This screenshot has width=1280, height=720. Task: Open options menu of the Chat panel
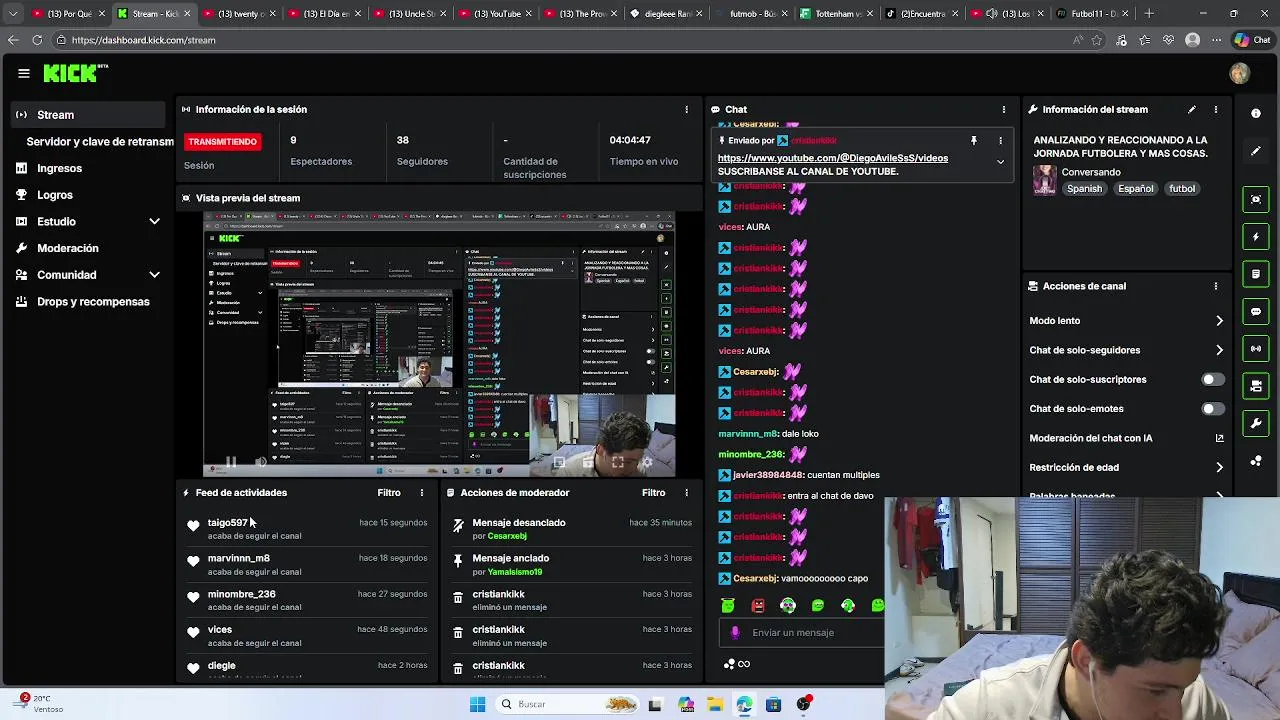click(1004, 109)
